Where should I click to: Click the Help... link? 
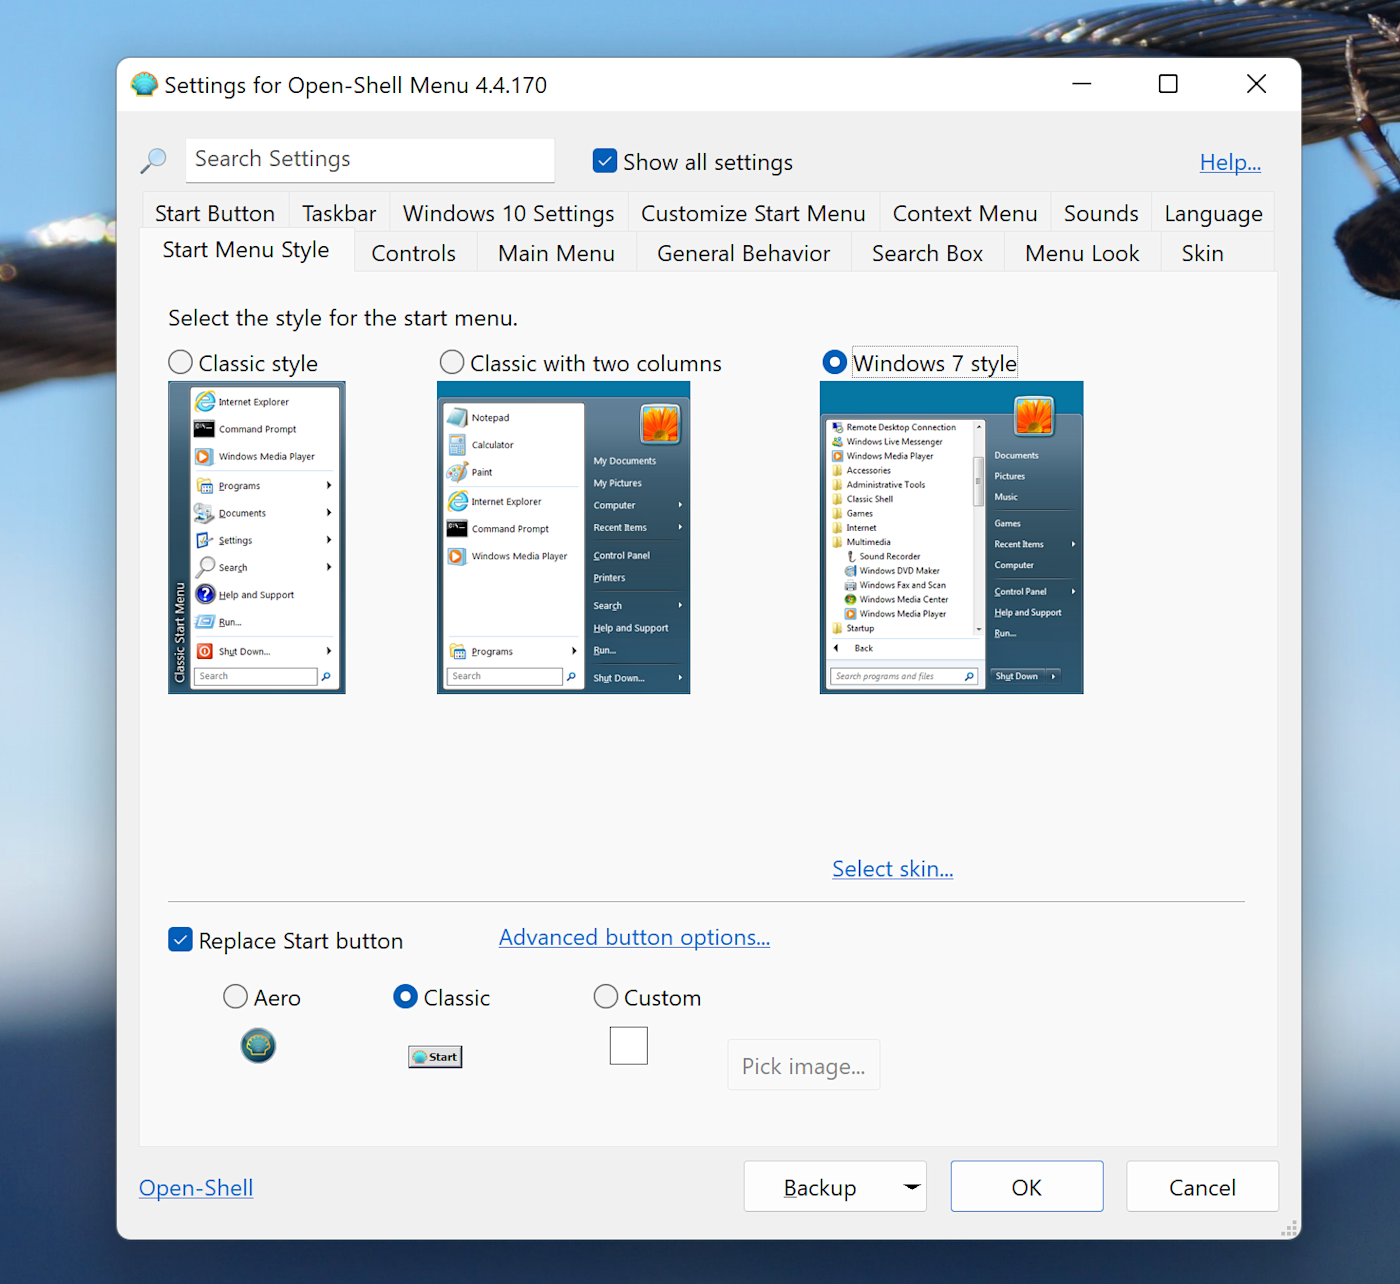(x=1230, y=162)
